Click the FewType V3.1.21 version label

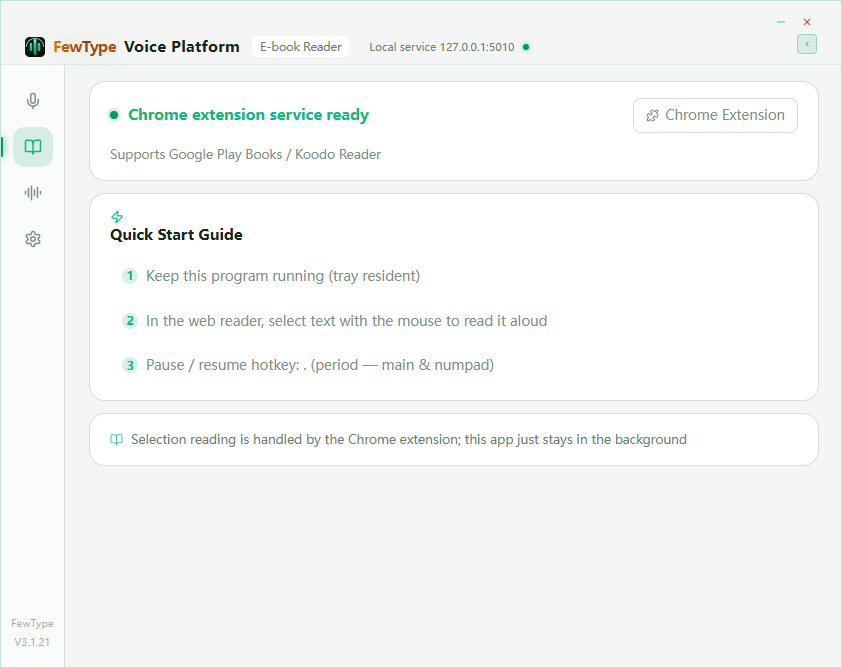32,633
